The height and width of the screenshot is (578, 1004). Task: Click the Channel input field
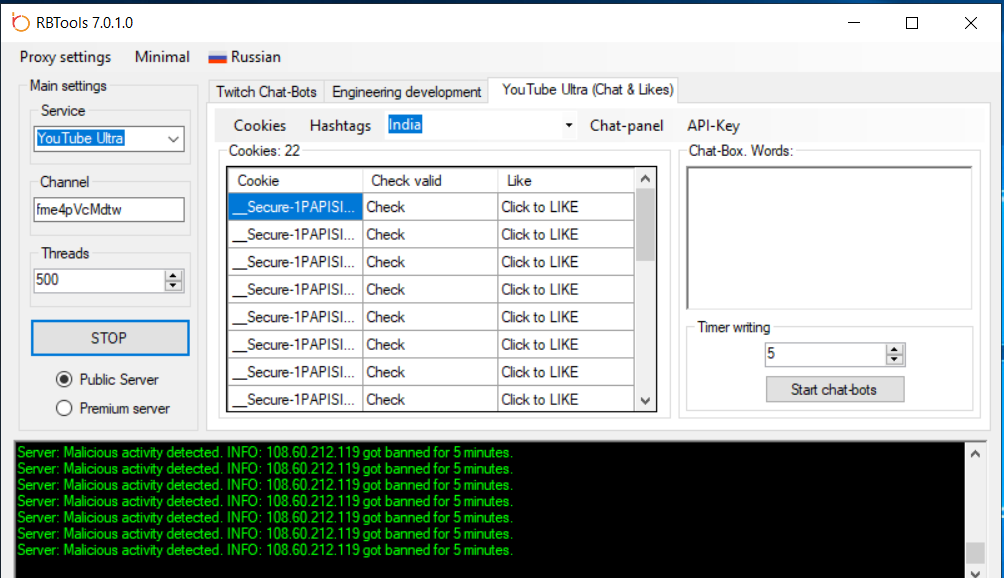108,210
